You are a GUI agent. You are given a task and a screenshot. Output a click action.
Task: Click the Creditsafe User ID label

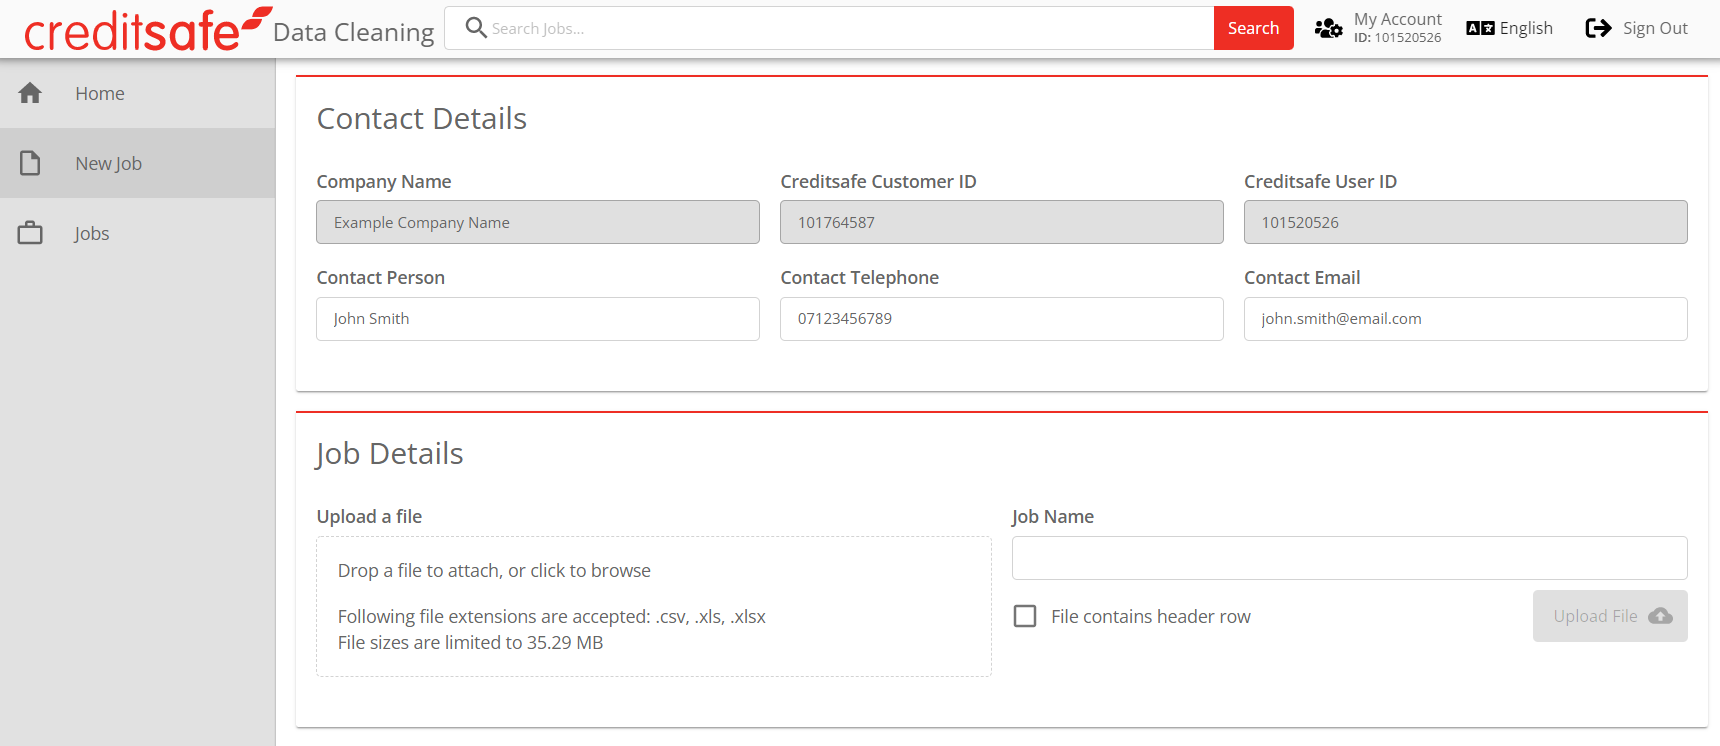(x=1320, y=182)
